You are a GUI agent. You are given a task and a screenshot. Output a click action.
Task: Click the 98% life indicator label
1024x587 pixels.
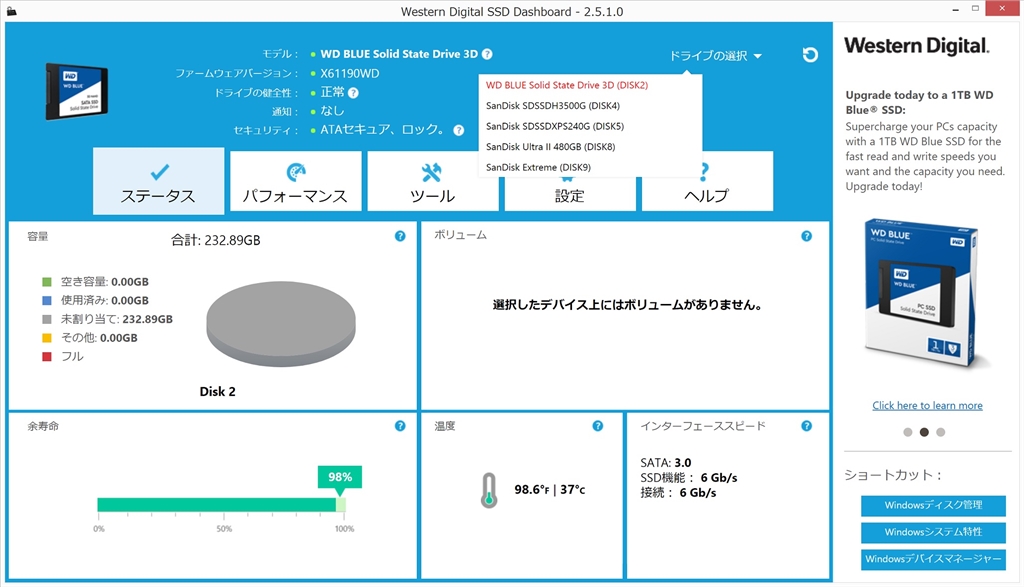(x=340, y=477)
